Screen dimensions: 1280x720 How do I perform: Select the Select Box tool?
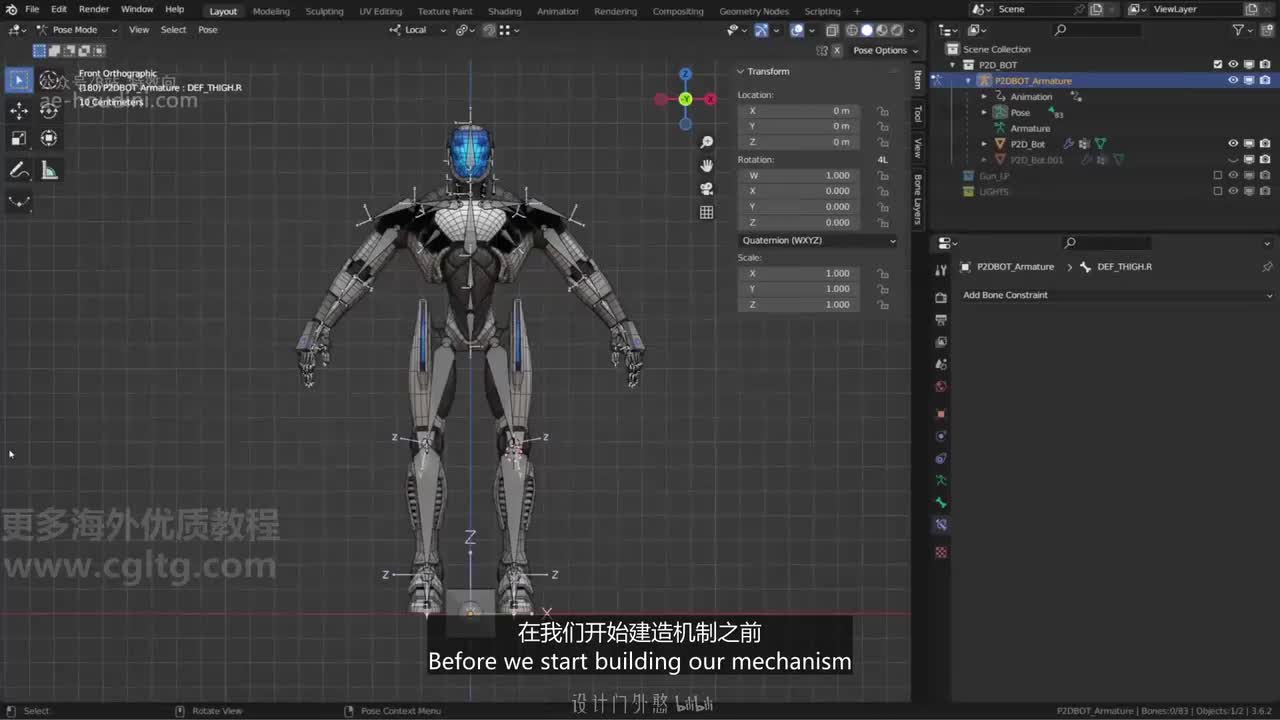point(19,80)
